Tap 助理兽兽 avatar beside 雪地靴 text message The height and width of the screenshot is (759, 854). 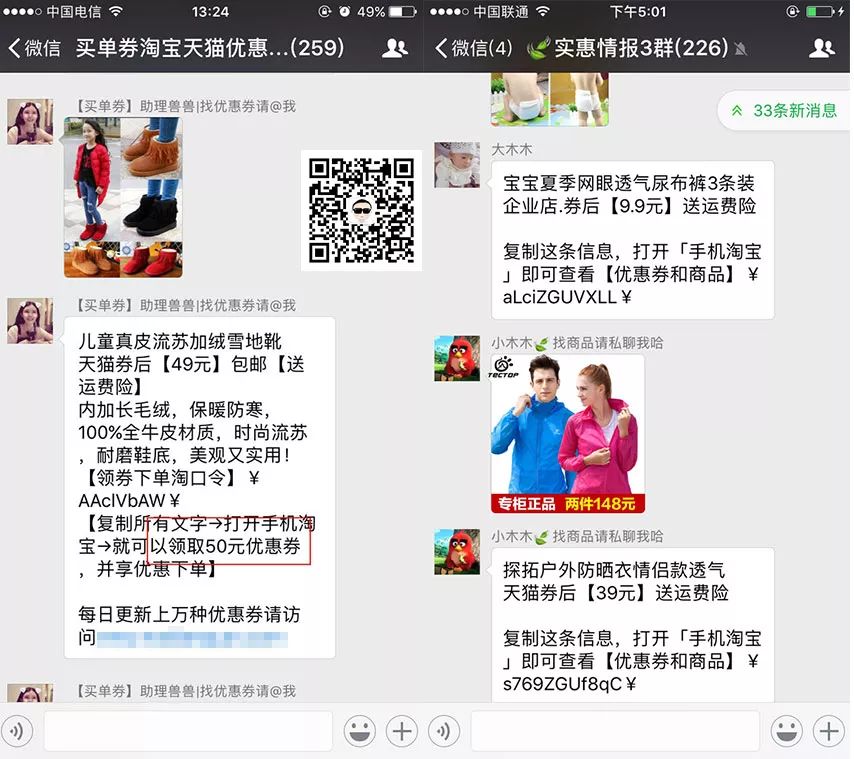(30, 321)
